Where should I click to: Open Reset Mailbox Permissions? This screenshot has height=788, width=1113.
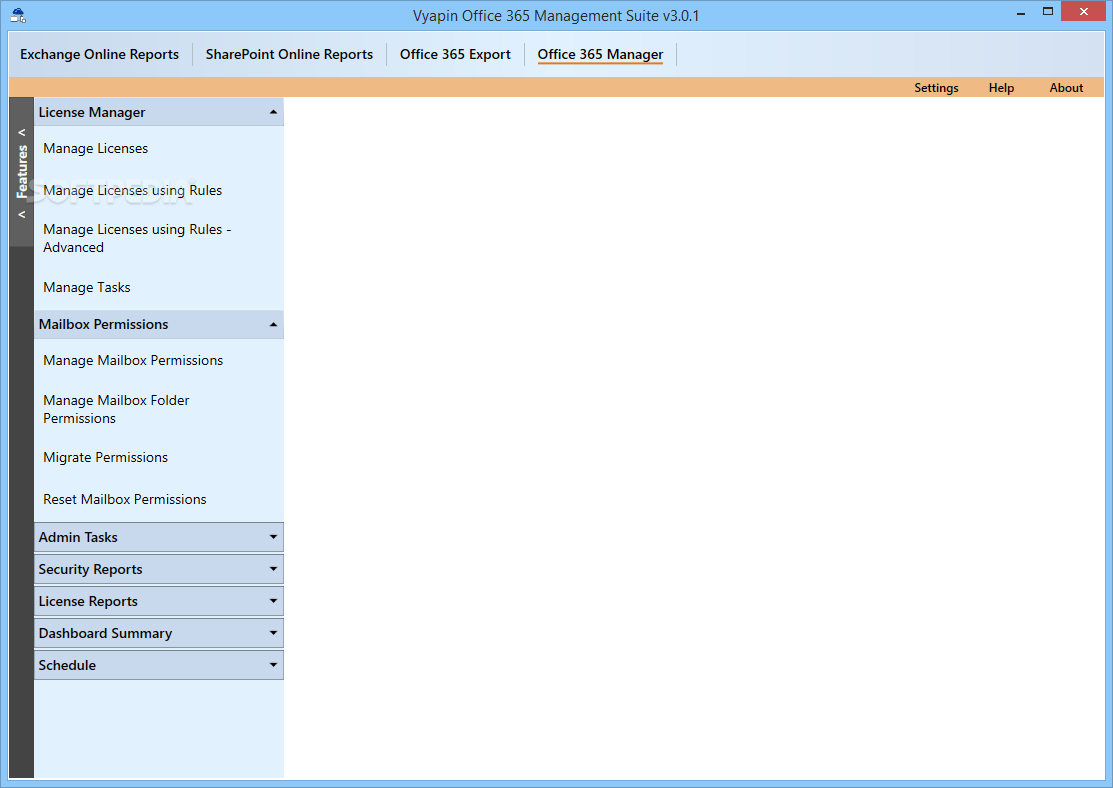tap(124, 500)
